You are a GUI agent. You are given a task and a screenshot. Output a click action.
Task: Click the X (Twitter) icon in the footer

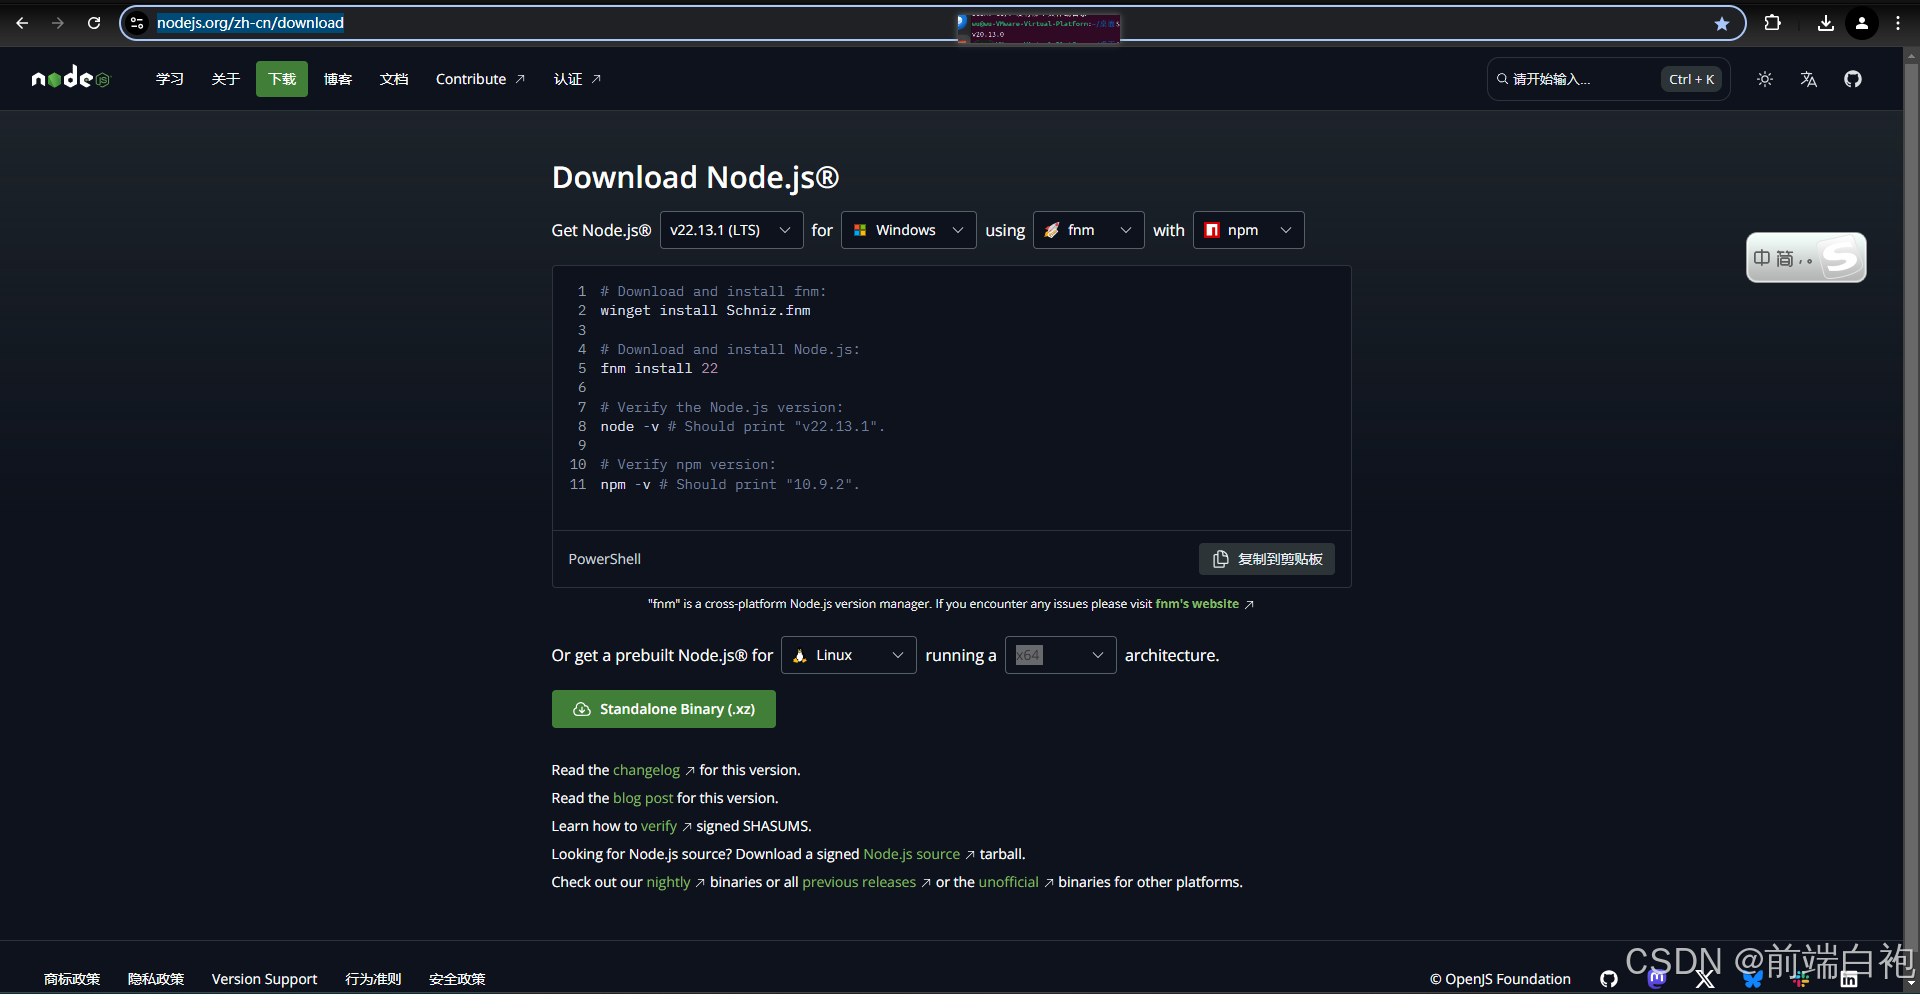[x=1705, y=979]
